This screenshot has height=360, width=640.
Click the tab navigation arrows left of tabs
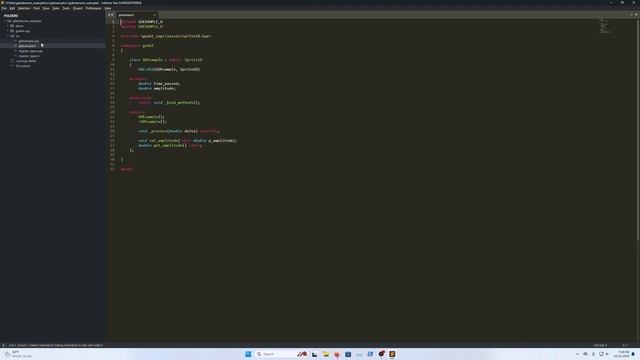pos(111,15)
